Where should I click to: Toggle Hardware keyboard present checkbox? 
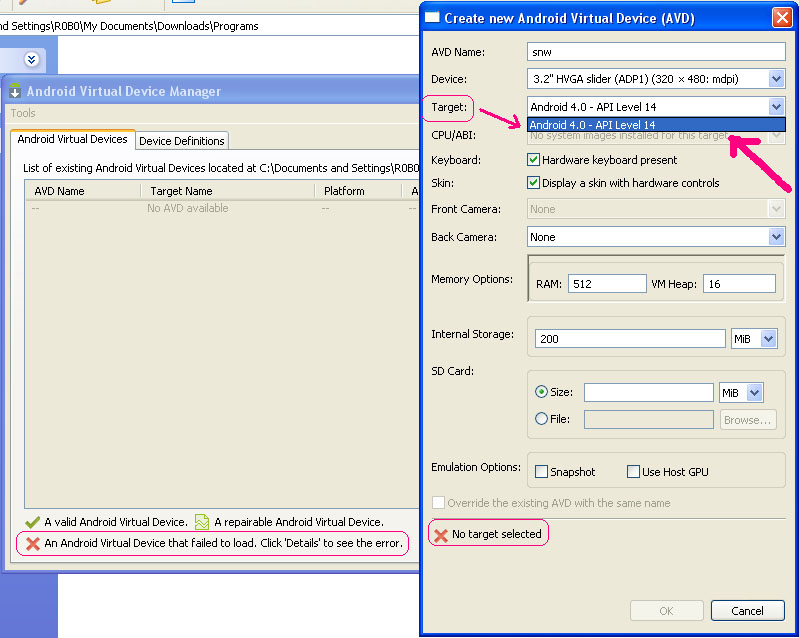[534, 160]
